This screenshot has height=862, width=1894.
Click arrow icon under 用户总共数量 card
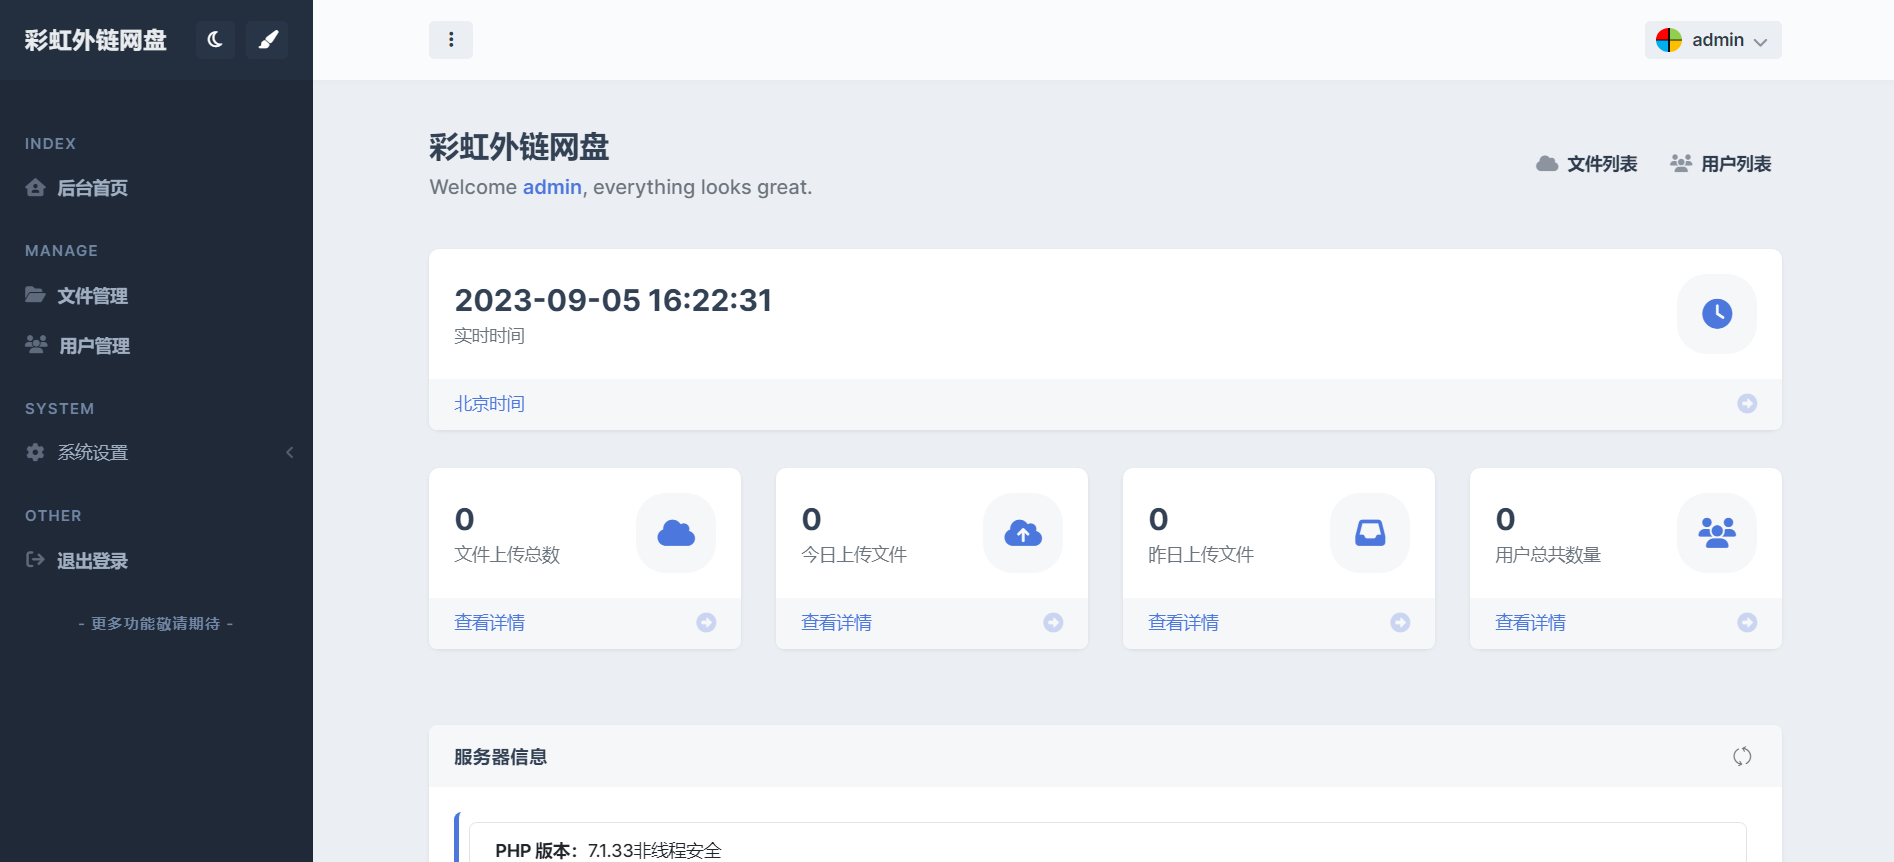1747,623
